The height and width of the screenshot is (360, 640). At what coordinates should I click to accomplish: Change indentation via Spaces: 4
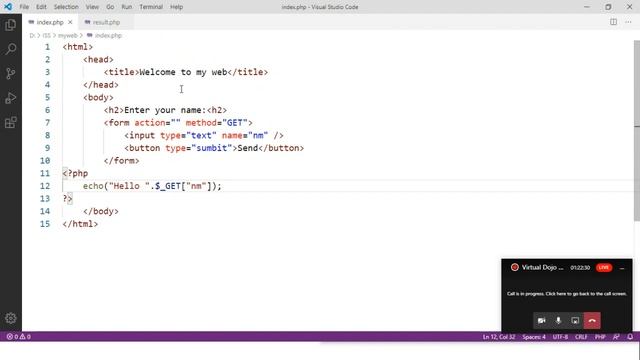534,337
